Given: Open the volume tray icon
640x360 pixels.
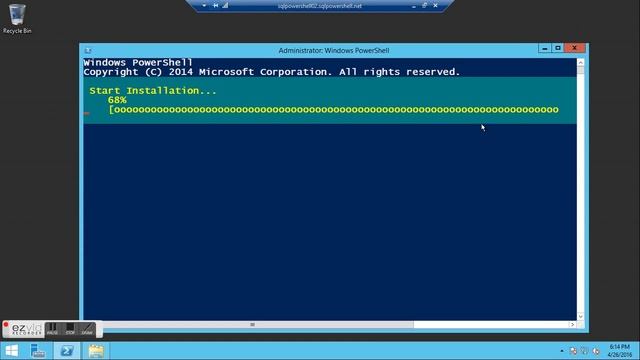Looking at the screenshot, I should [x=596, y=351].
